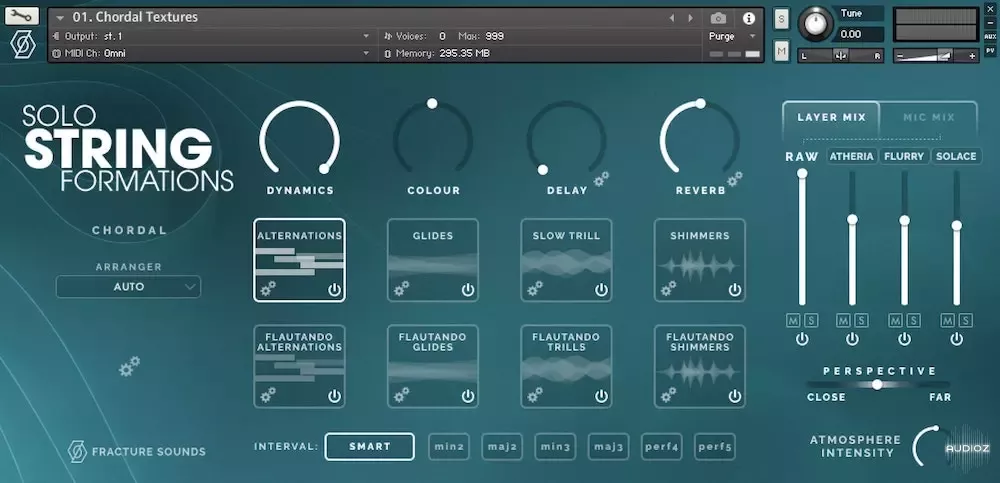The image size is (1000, 483).
Task: Toggle Flautando Alternations power button
Action: 334,396
